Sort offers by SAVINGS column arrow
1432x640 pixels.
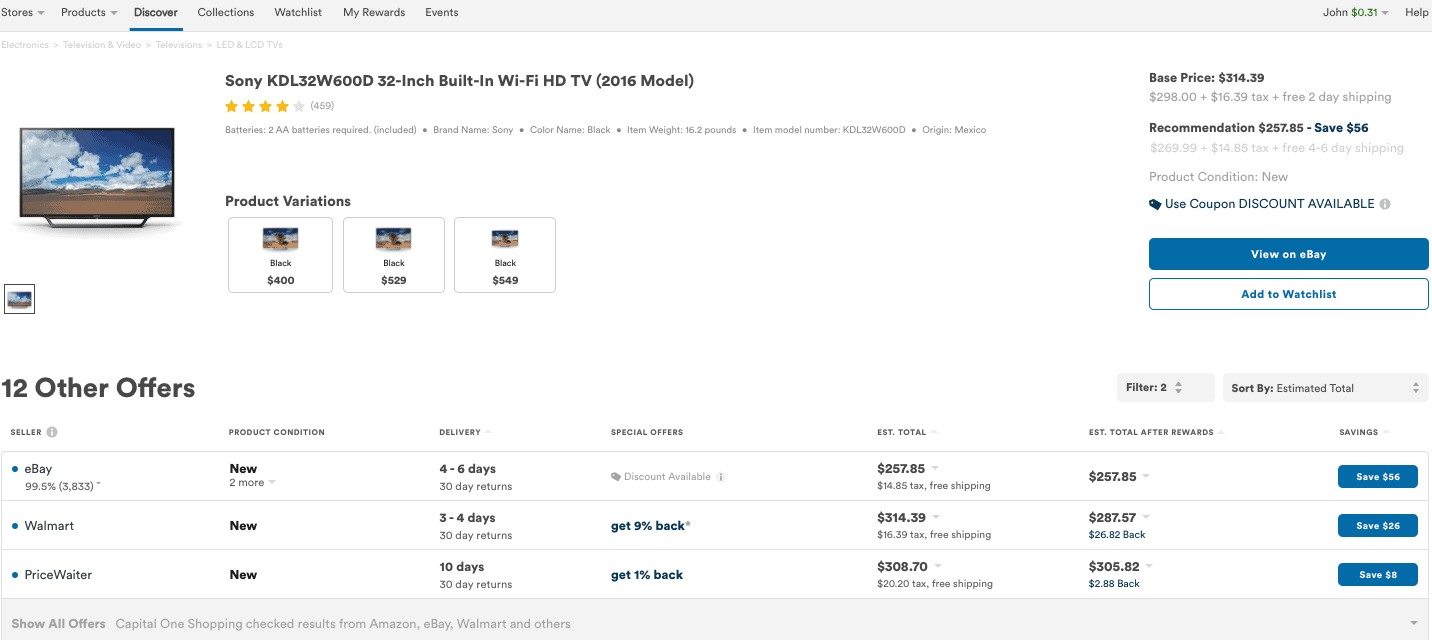pos(1386,432)
